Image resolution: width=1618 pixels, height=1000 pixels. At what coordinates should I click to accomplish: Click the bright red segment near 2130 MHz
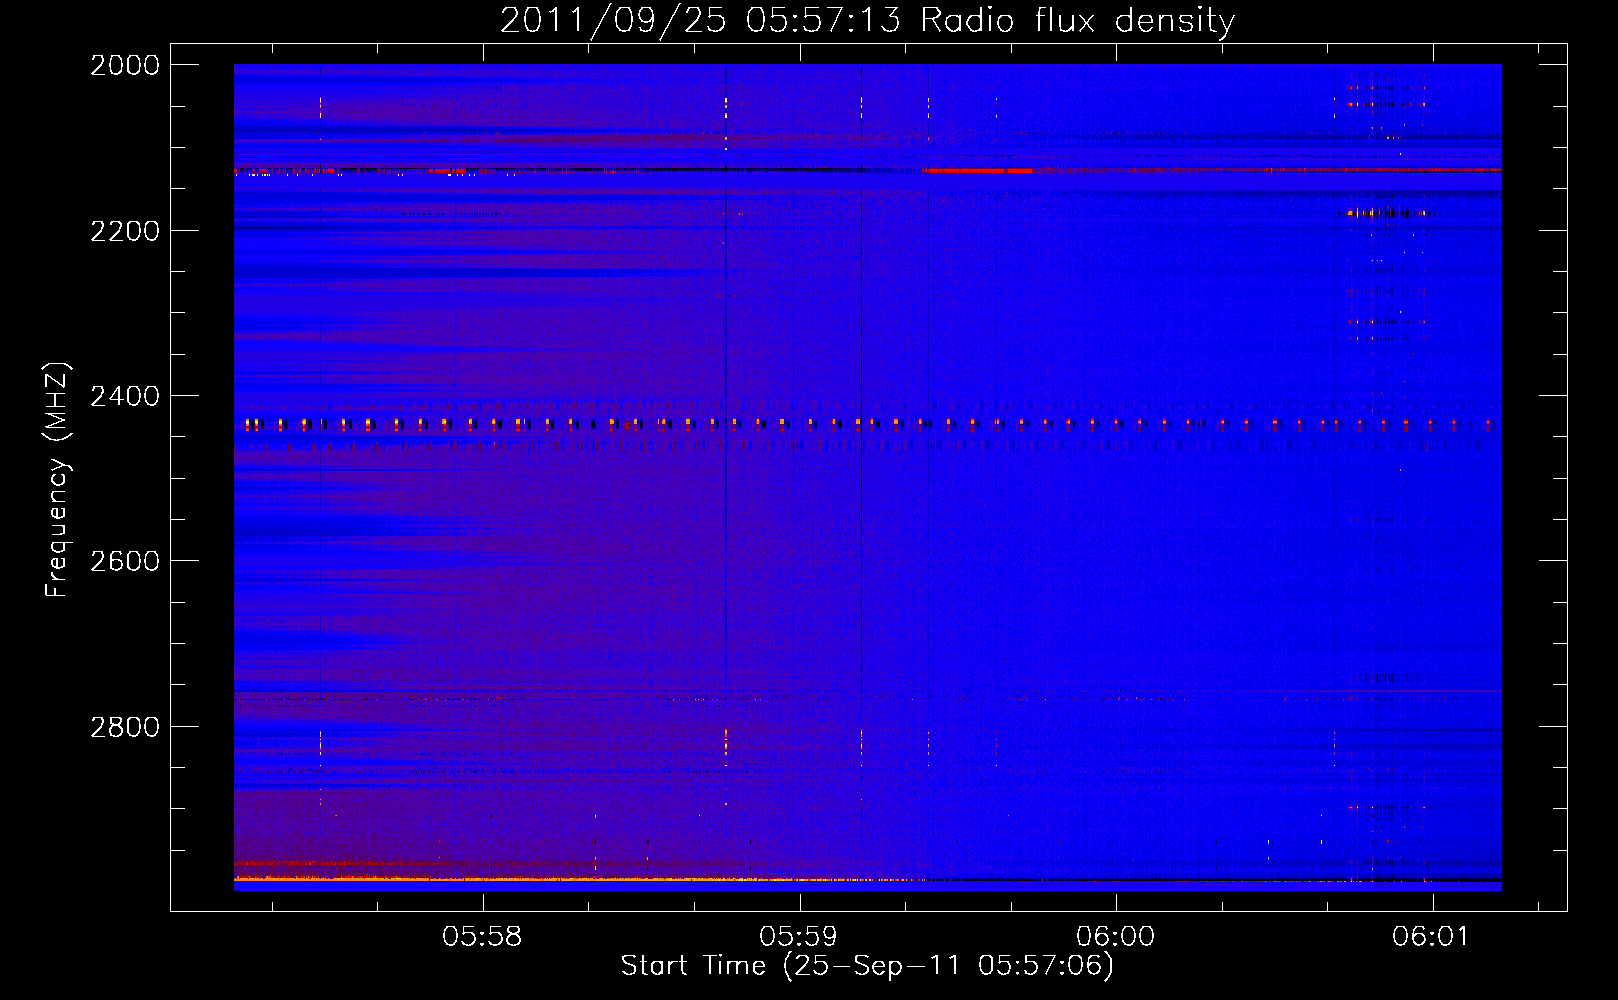(x=977, y=171)
